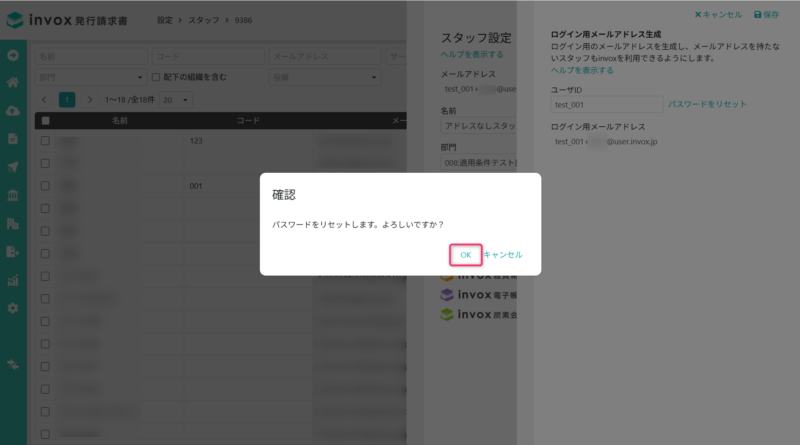Screen dimensions: 800x445
Task: Click the swap arrows sidebar icon
Action: click(13, 364)
